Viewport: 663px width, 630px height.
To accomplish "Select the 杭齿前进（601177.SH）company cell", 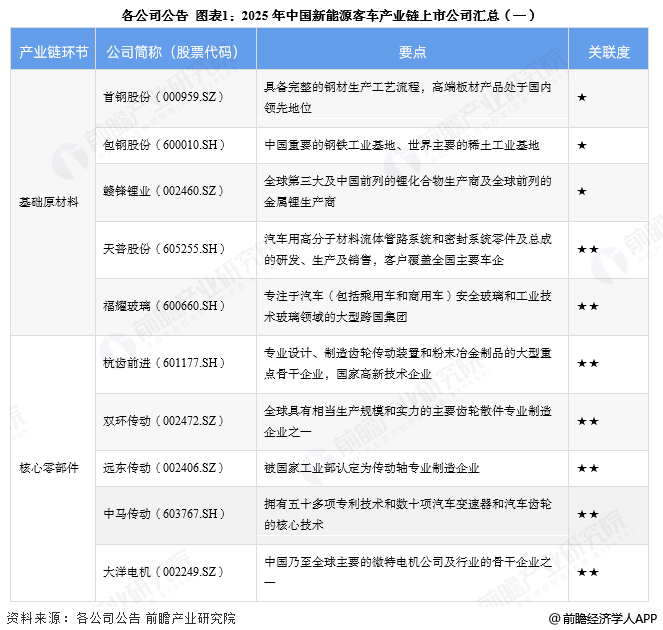I will point(162,363).
